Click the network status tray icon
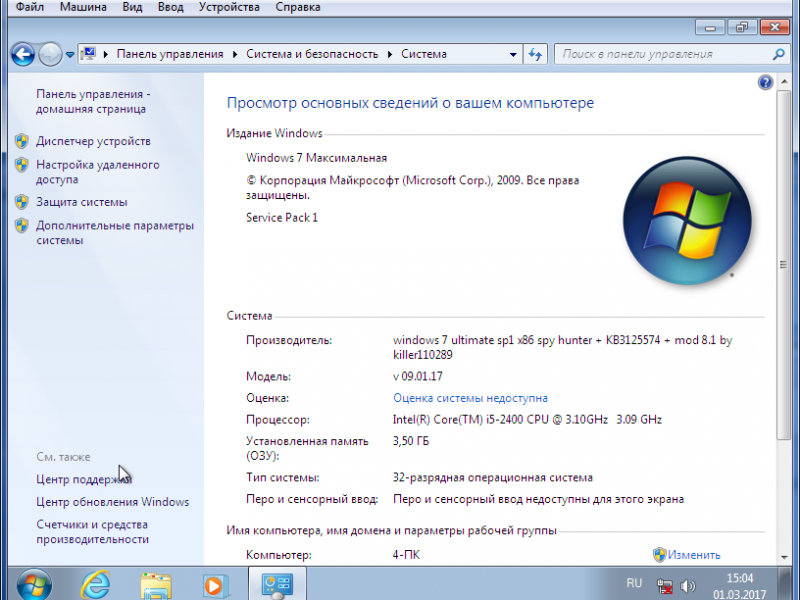 coord(665,586)
